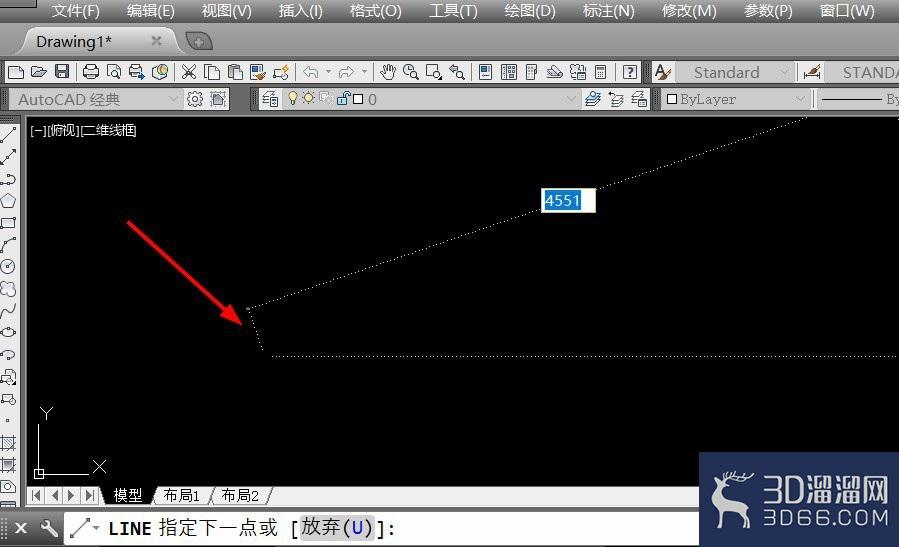Save the drawing with the floppy disk icon

62,72
